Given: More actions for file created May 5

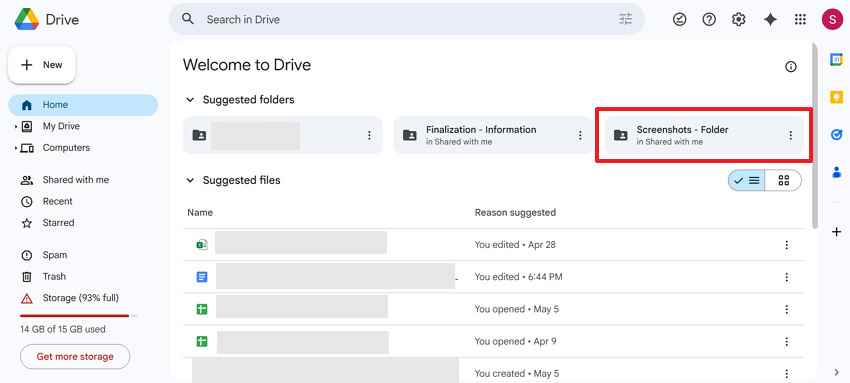Looking at the screenshot, I should (x=787, y=374).
